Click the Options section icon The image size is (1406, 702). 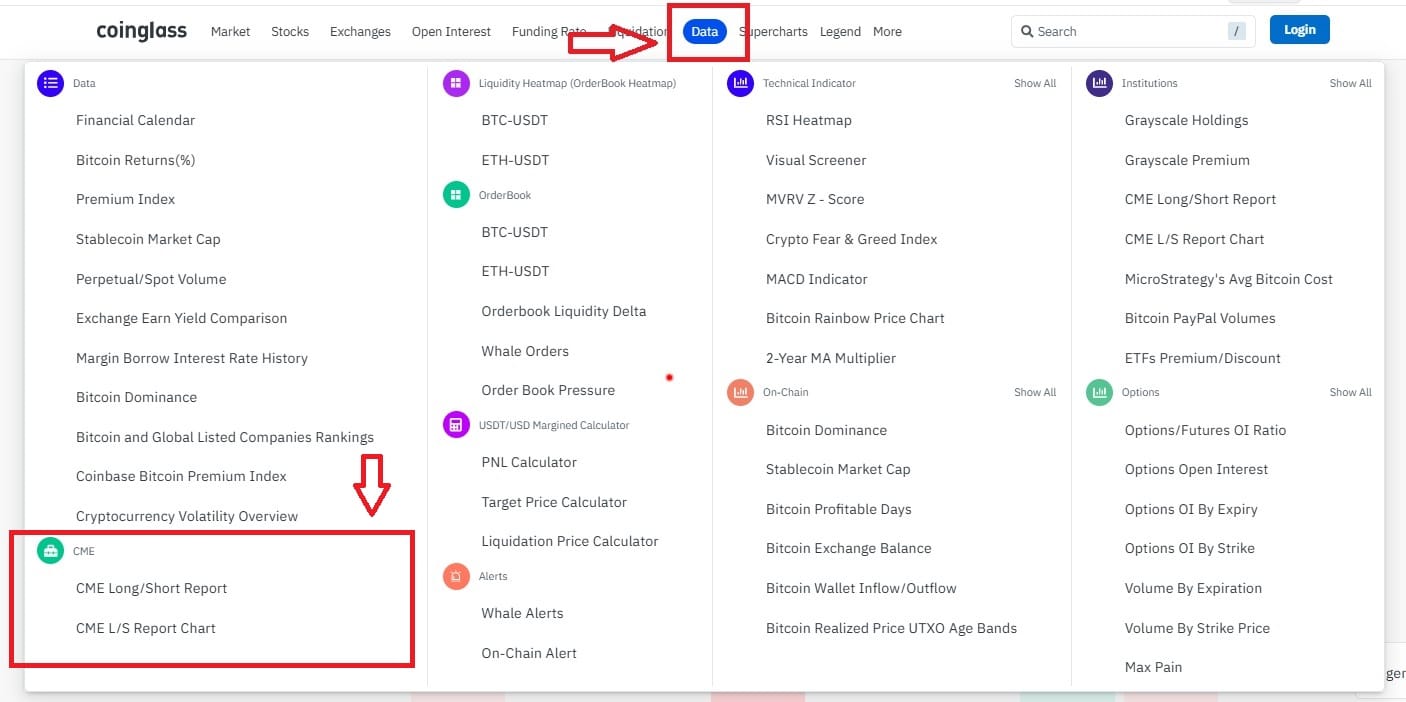click(x=1099, y=392)
